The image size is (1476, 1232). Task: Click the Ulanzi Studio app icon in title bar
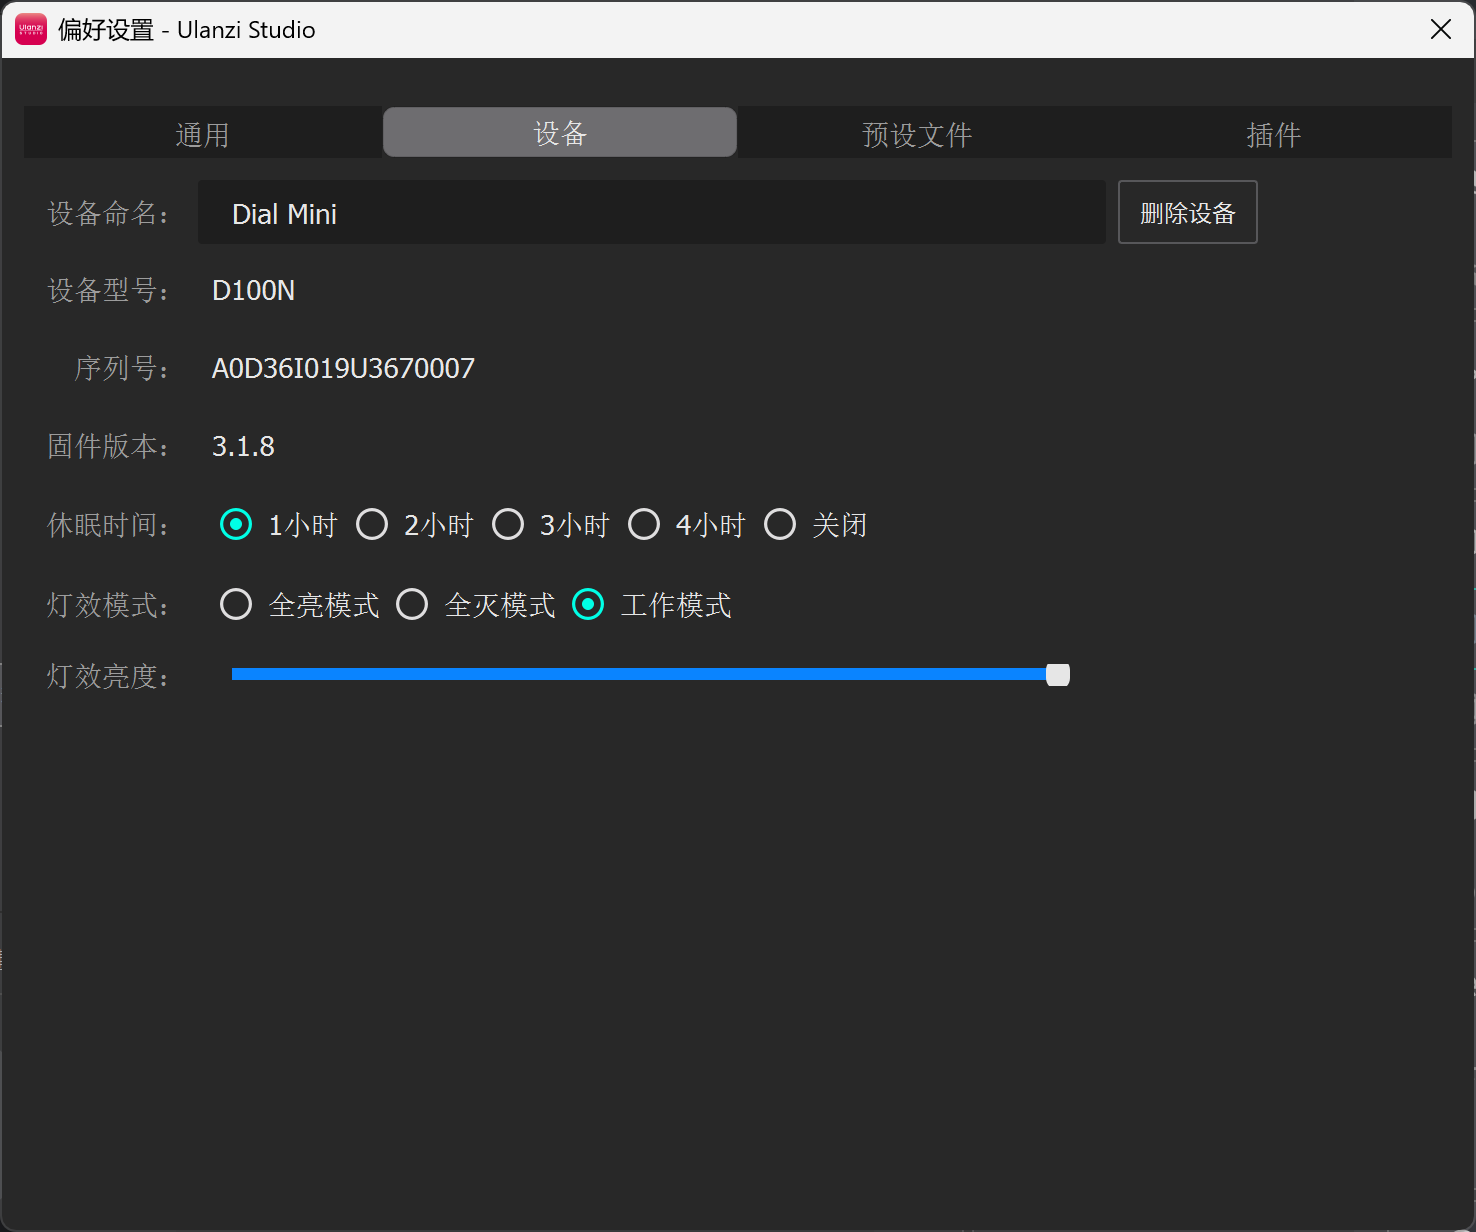click(31, 29)
